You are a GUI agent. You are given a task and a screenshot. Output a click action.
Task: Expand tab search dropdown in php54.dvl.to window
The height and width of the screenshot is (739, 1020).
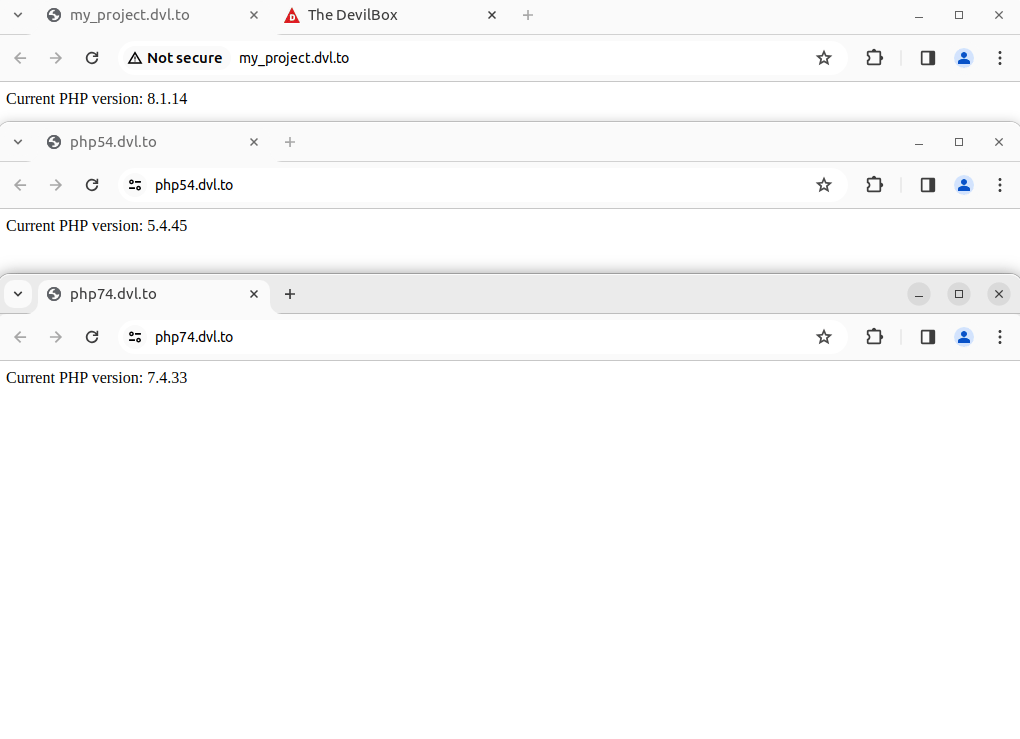18,142
